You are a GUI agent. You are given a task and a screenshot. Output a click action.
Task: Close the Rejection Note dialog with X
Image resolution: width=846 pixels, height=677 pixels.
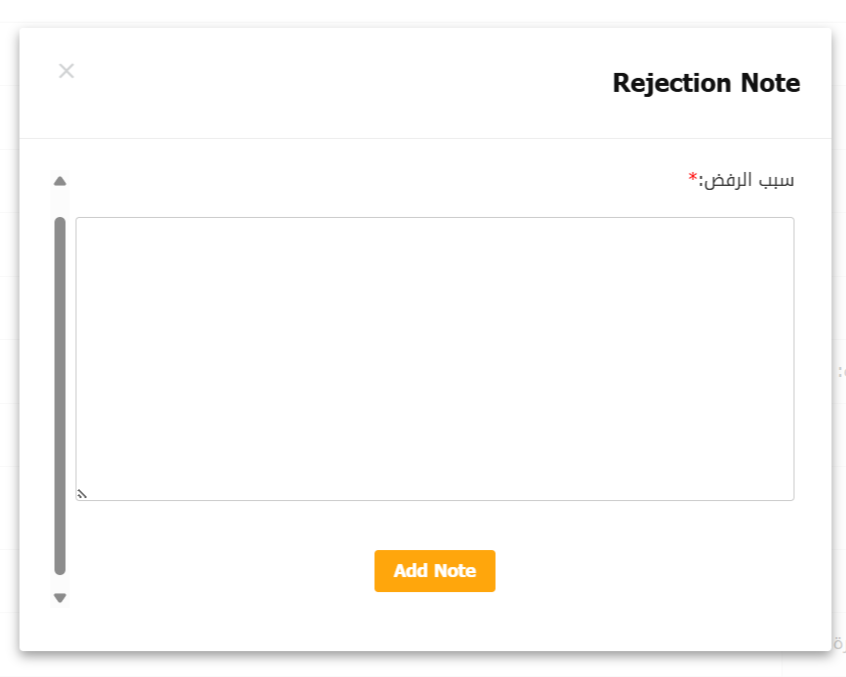pos(66,71)
